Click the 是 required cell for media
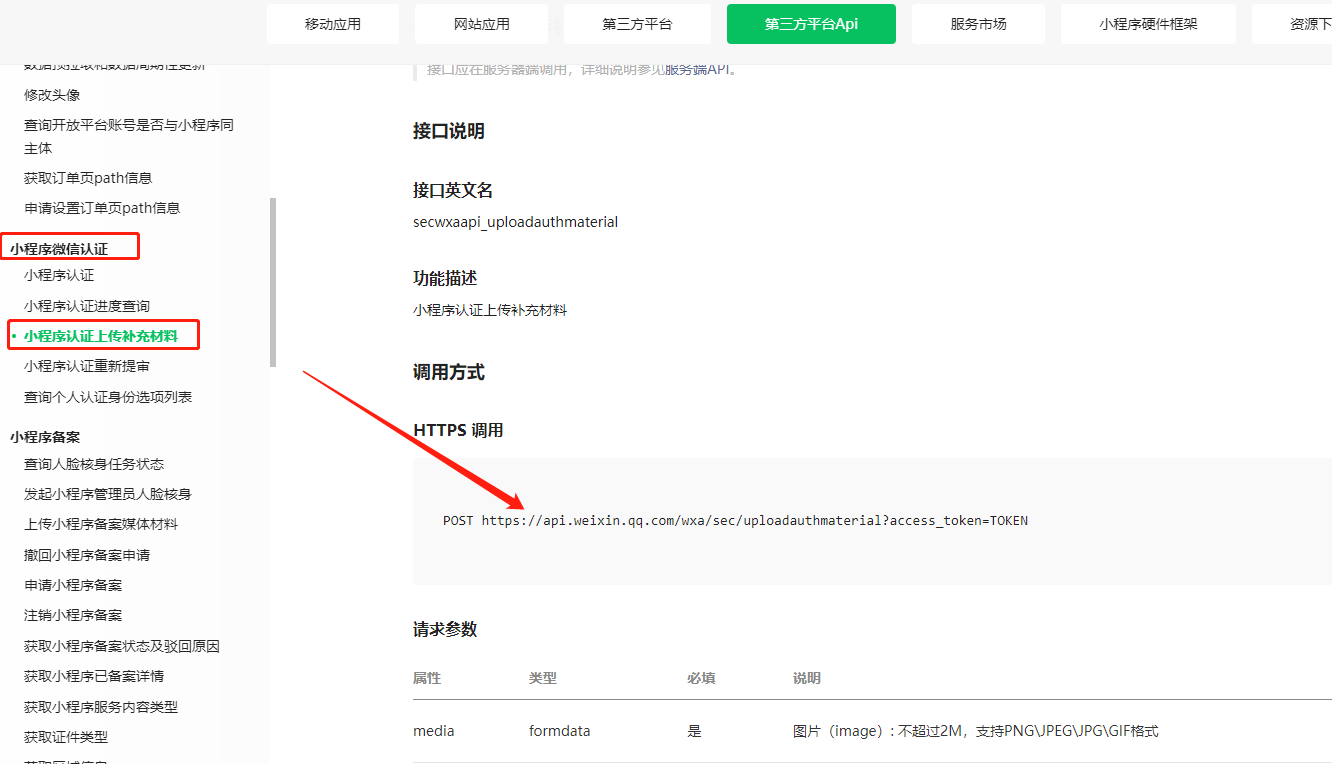The height and width of the screenshot is (764, 1332). 694,731
